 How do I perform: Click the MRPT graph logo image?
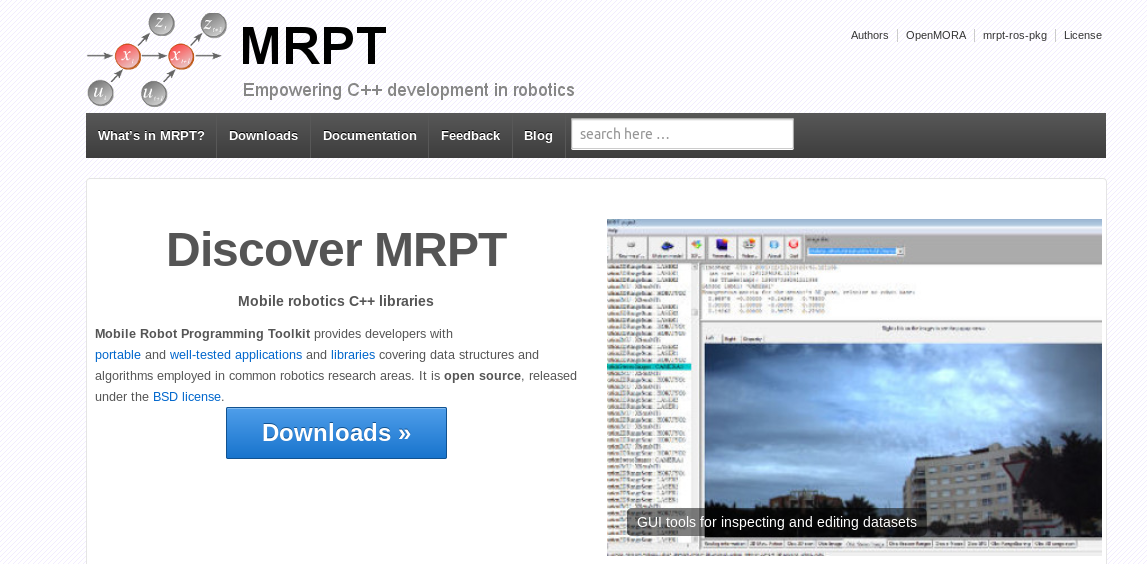tap(156, 60)
